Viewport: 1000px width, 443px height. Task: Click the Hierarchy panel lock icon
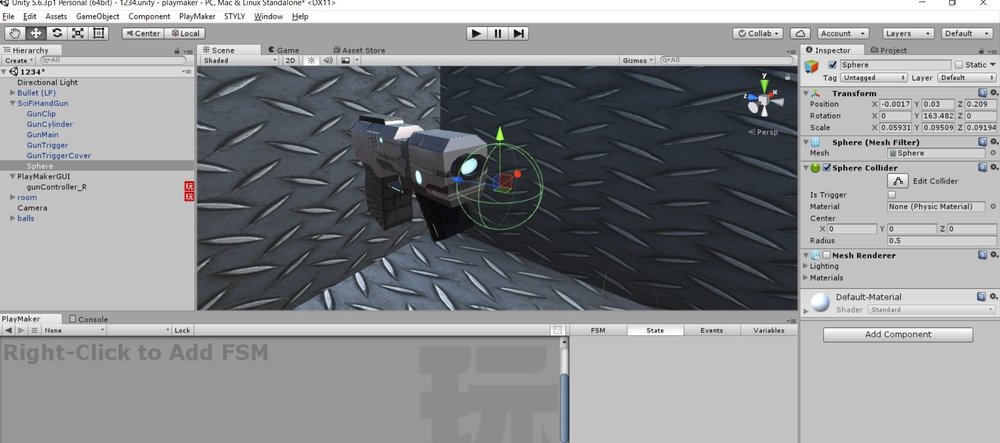click(177, 50)
